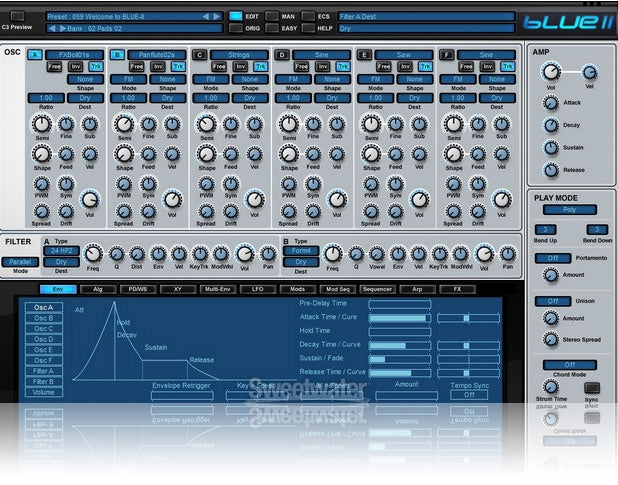
Task: Adjust Stereo Spread knob
Action: (551, 339)
